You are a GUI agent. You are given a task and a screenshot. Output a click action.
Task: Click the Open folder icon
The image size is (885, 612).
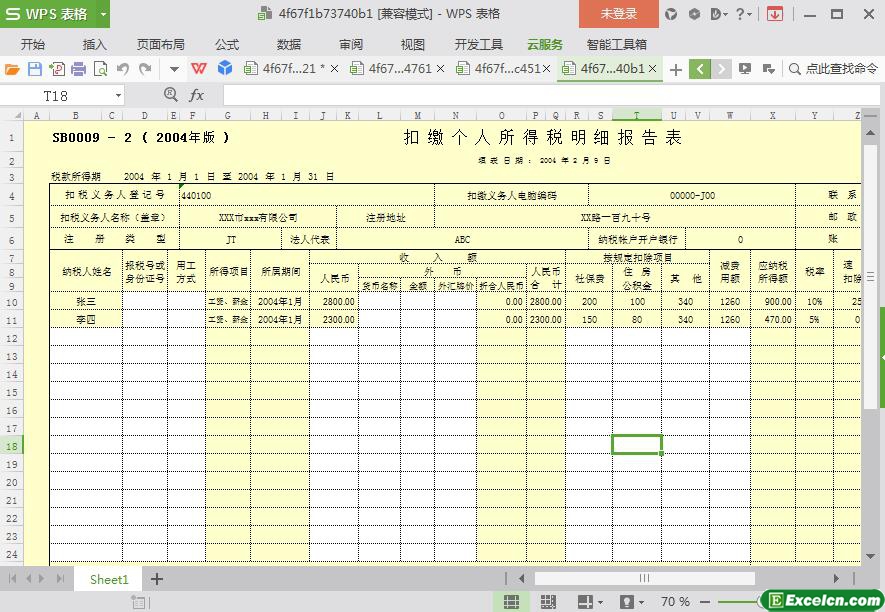[13, 69]
